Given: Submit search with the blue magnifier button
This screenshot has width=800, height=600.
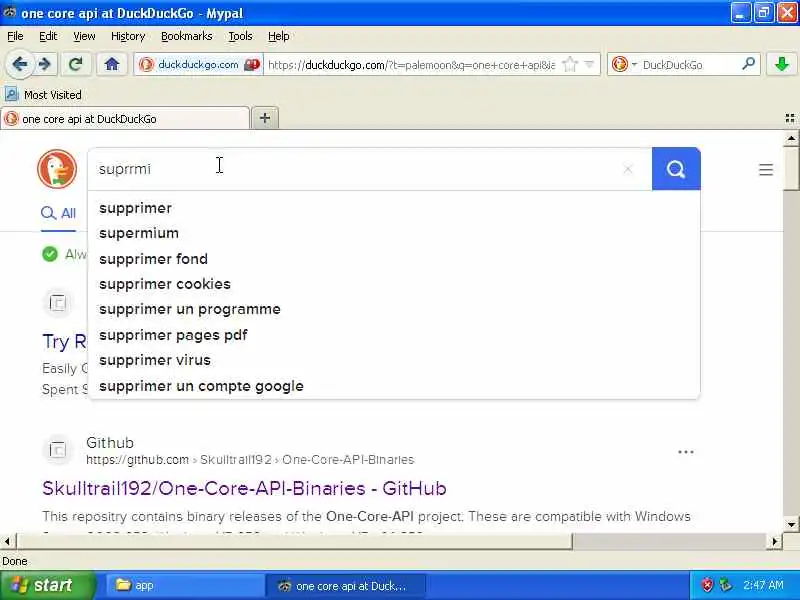Looking at the screenshot, I should 676,169.
